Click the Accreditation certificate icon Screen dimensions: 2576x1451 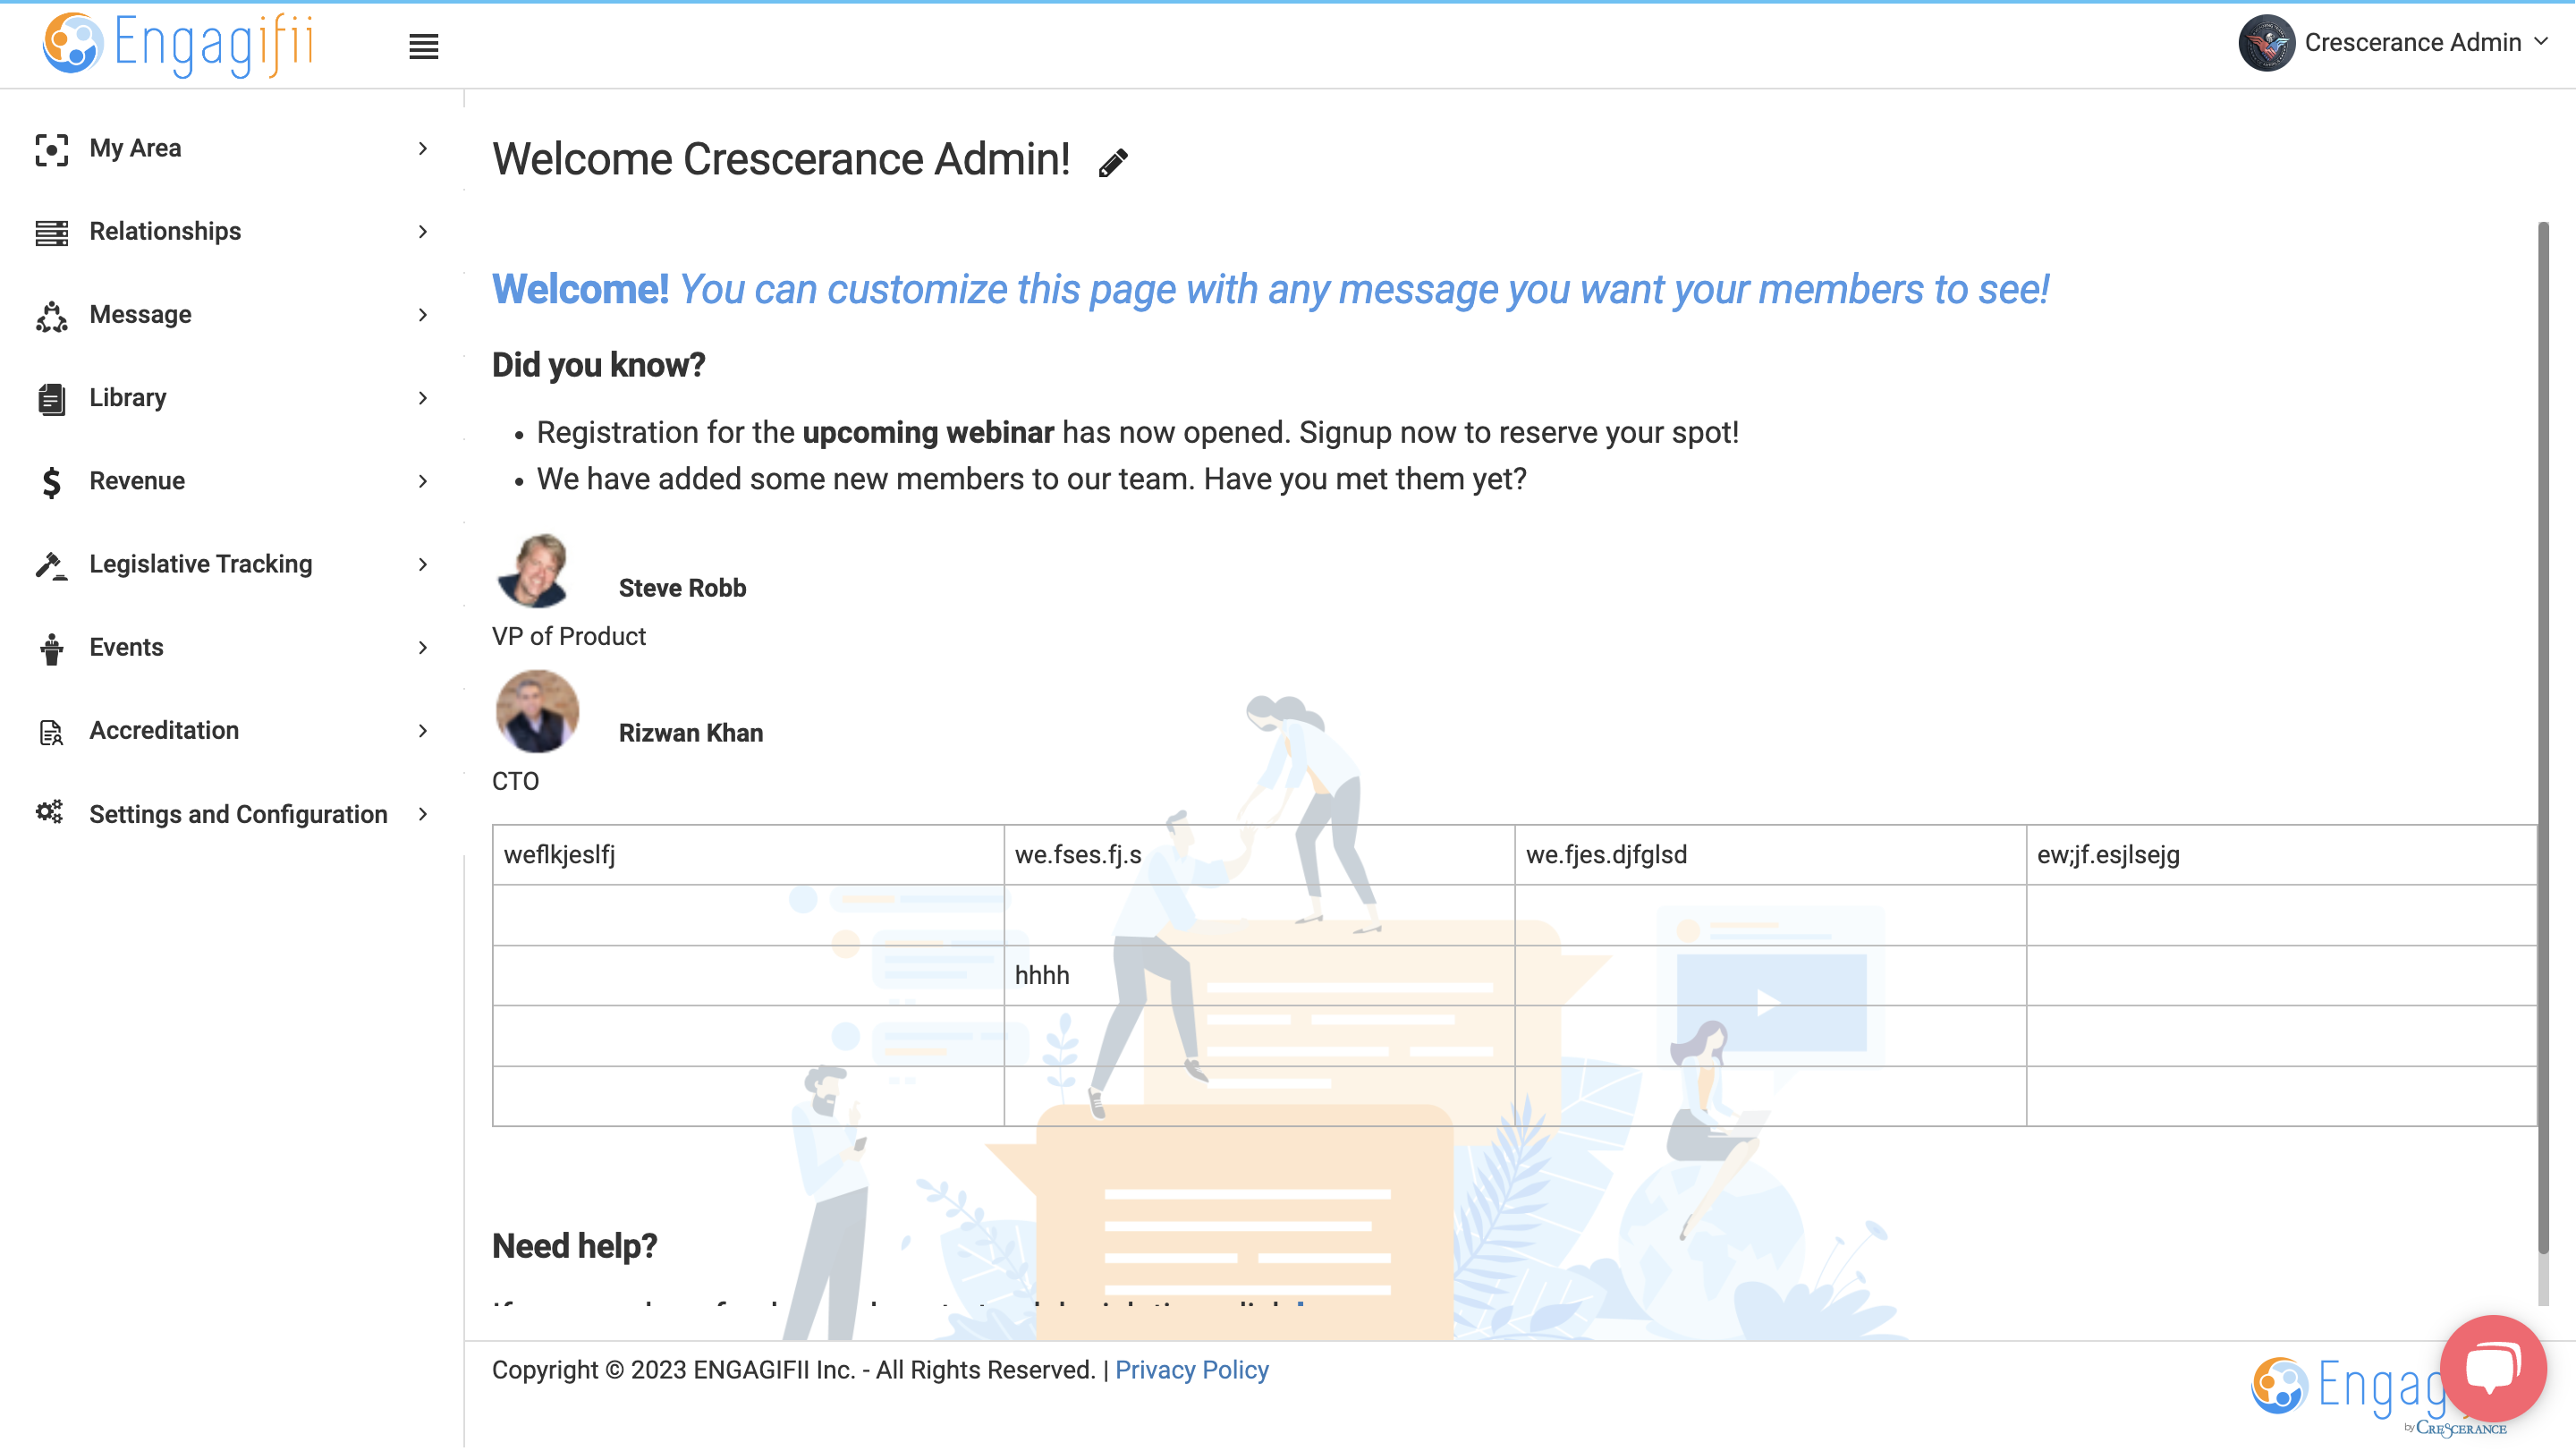[51, 732]
